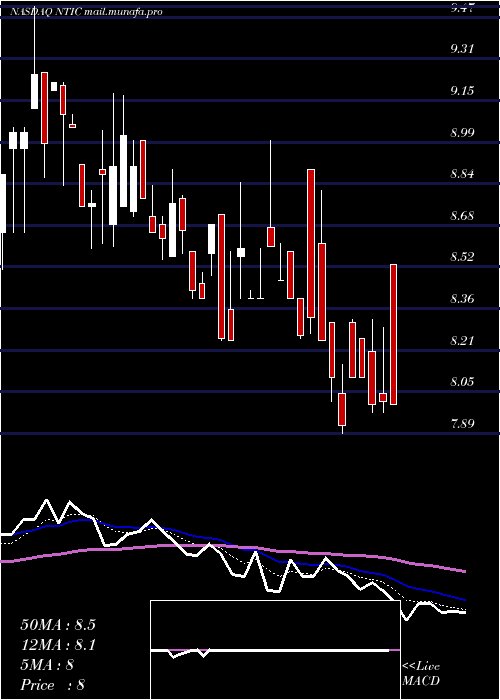
Task: Click the last tall red candlestick
Action: point(393,334)
